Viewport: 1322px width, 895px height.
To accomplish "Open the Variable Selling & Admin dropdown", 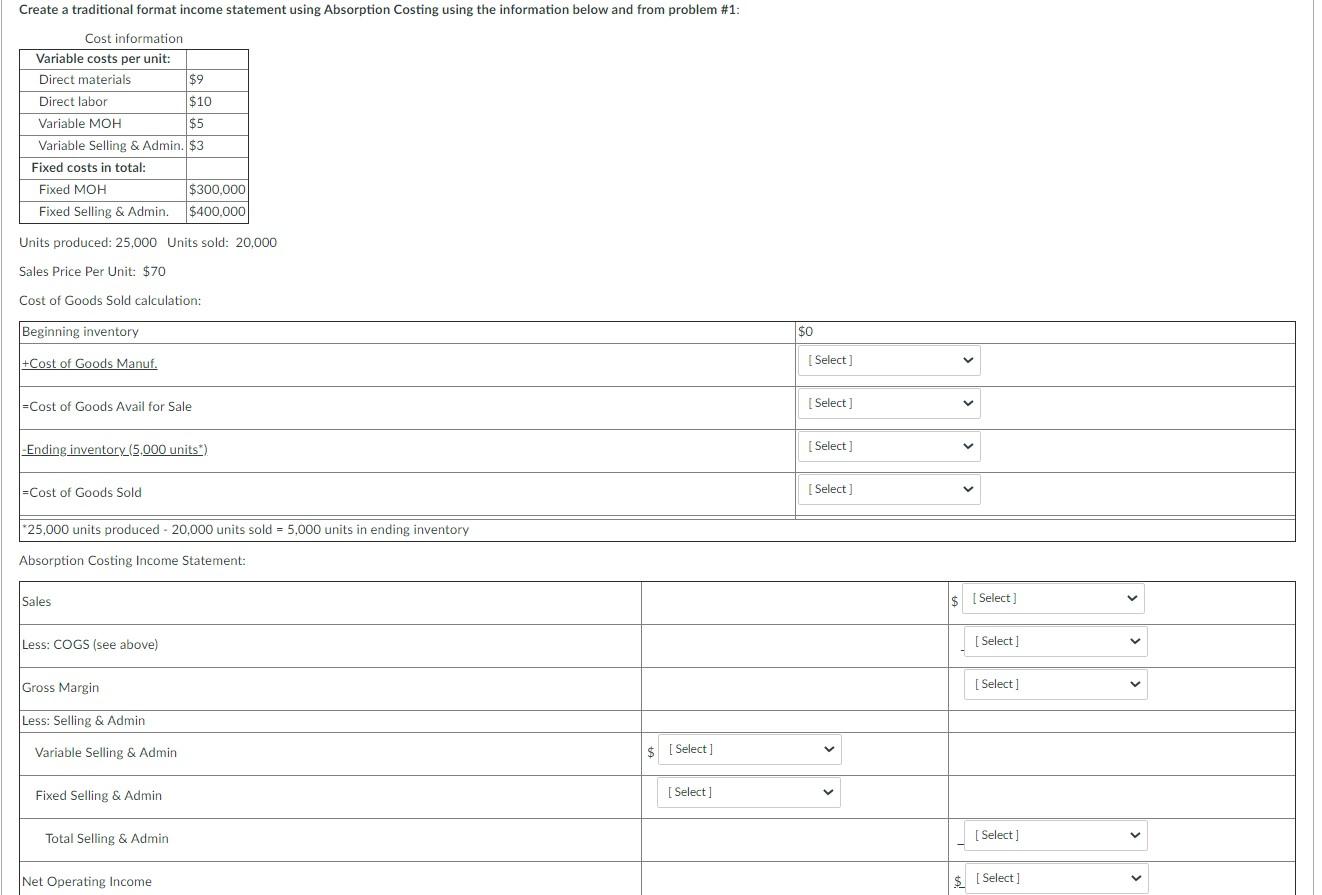I will coord(749,748).
